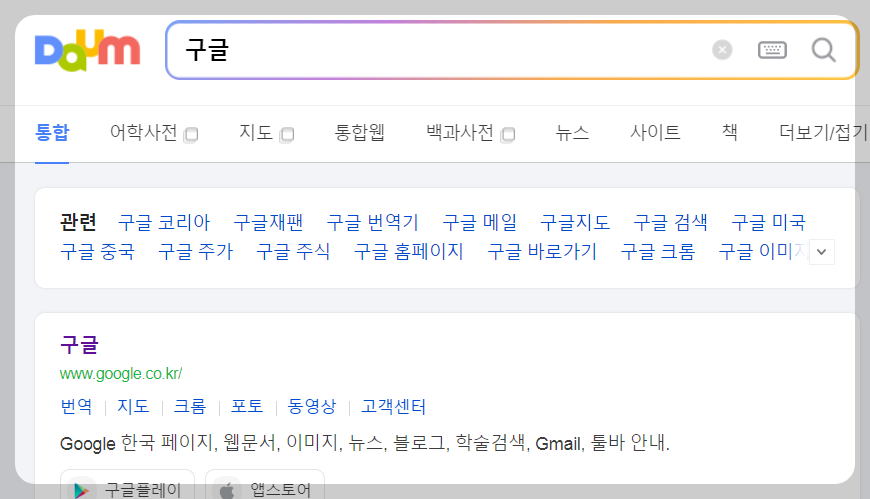Select the 통합 tab
Screen dimensions: 870x499
52,133
